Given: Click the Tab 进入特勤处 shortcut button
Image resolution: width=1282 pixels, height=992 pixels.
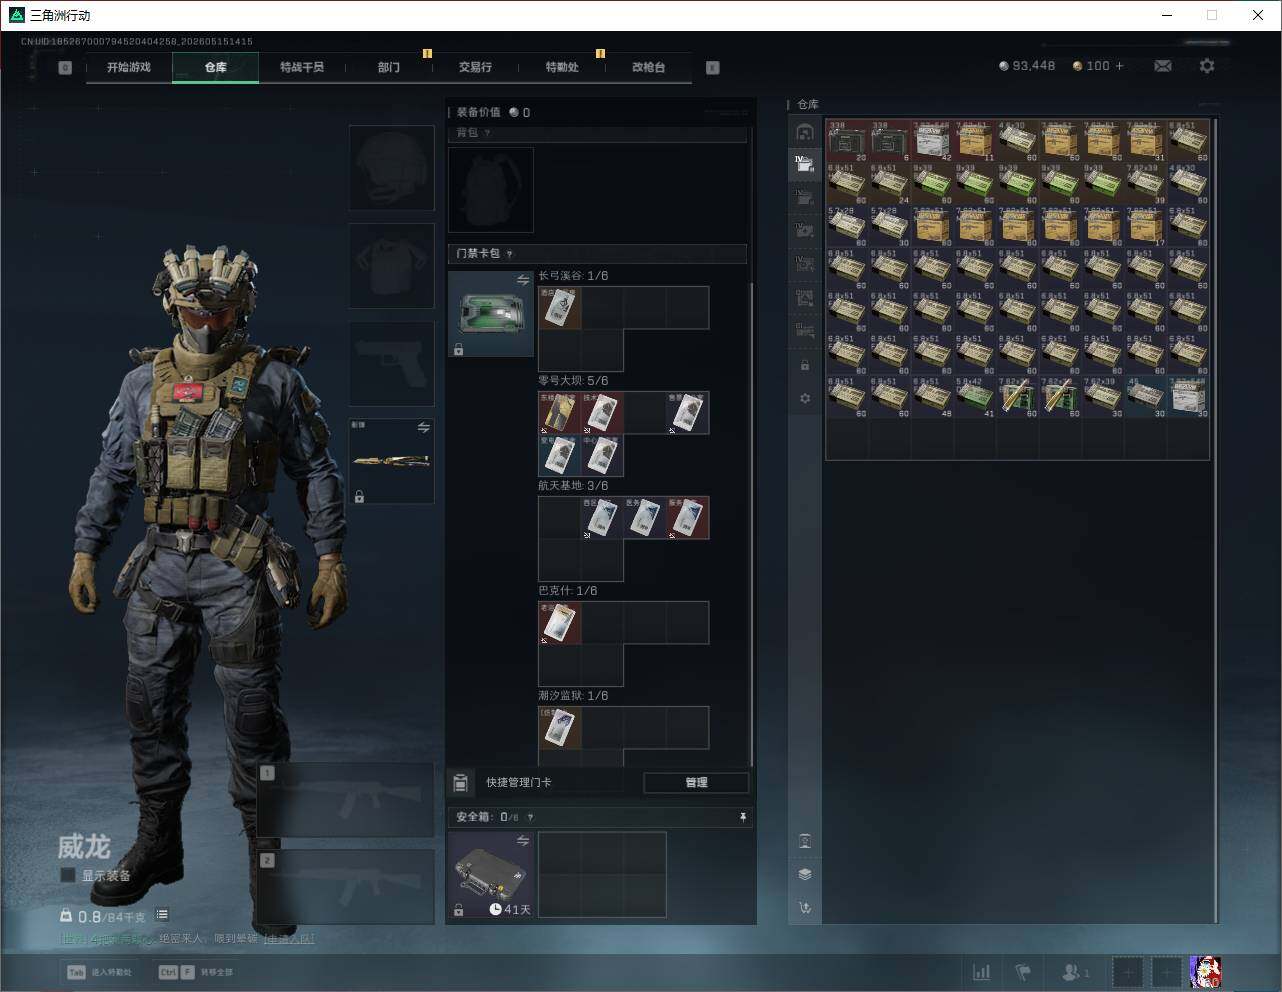Looking at the screenshot, I should [100, 972].
